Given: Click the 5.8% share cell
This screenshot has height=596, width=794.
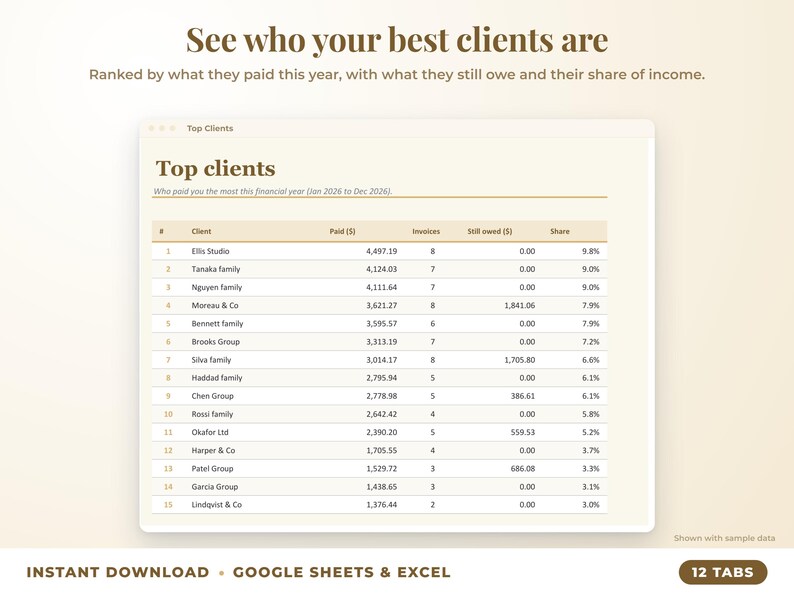Looking at the screenshot, I should click(590, 414).
